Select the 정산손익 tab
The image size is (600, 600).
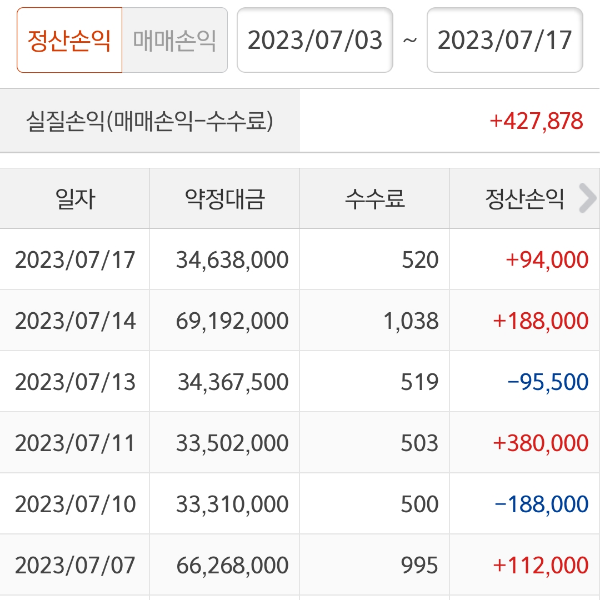pyautogui.click(x=69, y=40)
